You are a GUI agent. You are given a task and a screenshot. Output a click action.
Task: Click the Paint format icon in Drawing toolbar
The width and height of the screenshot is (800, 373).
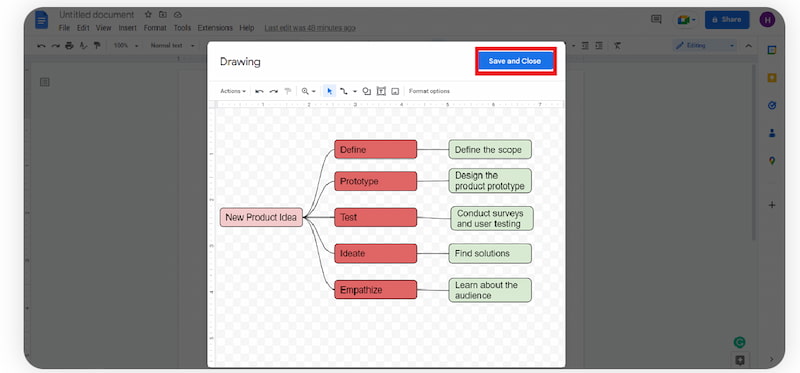click(x=288, y=91)
